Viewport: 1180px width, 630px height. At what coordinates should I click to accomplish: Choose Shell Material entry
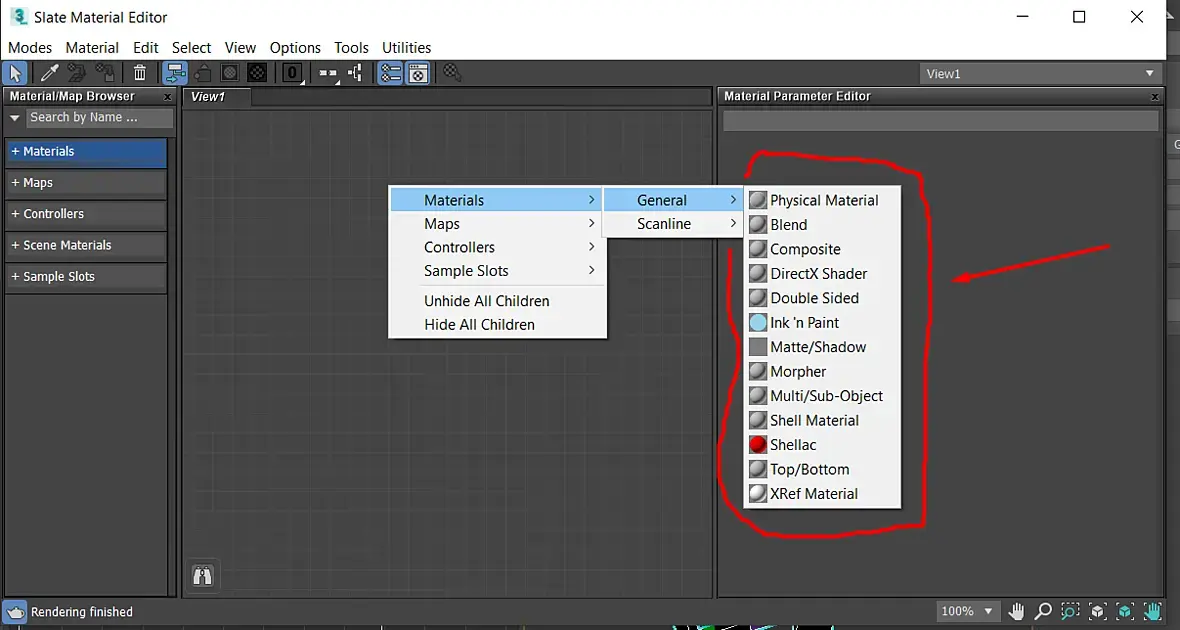coord(822,420)
